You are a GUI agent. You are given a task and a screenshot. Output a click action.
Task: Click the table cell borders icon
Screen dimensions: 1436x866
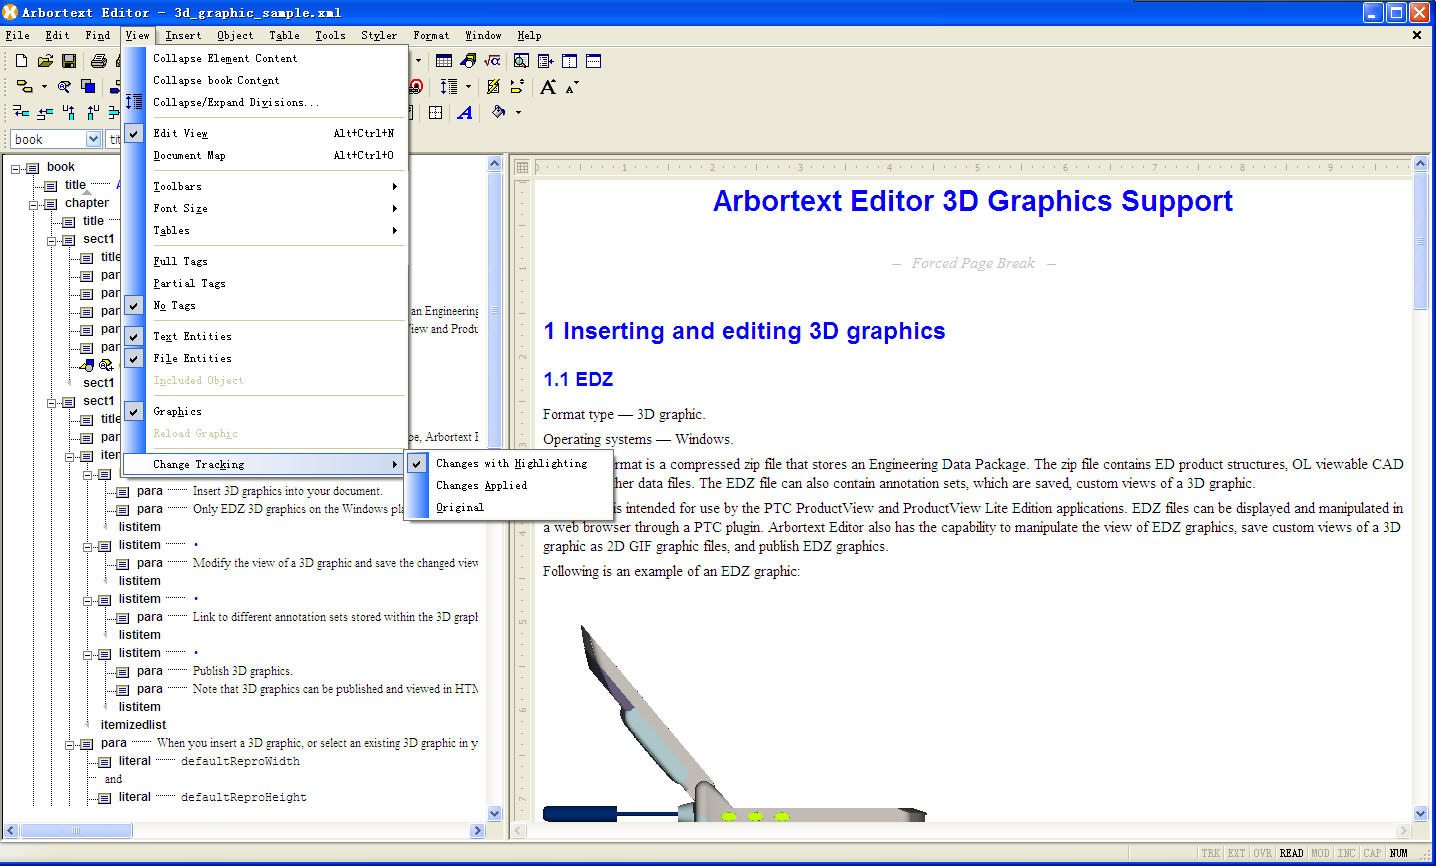pos(436,113)
